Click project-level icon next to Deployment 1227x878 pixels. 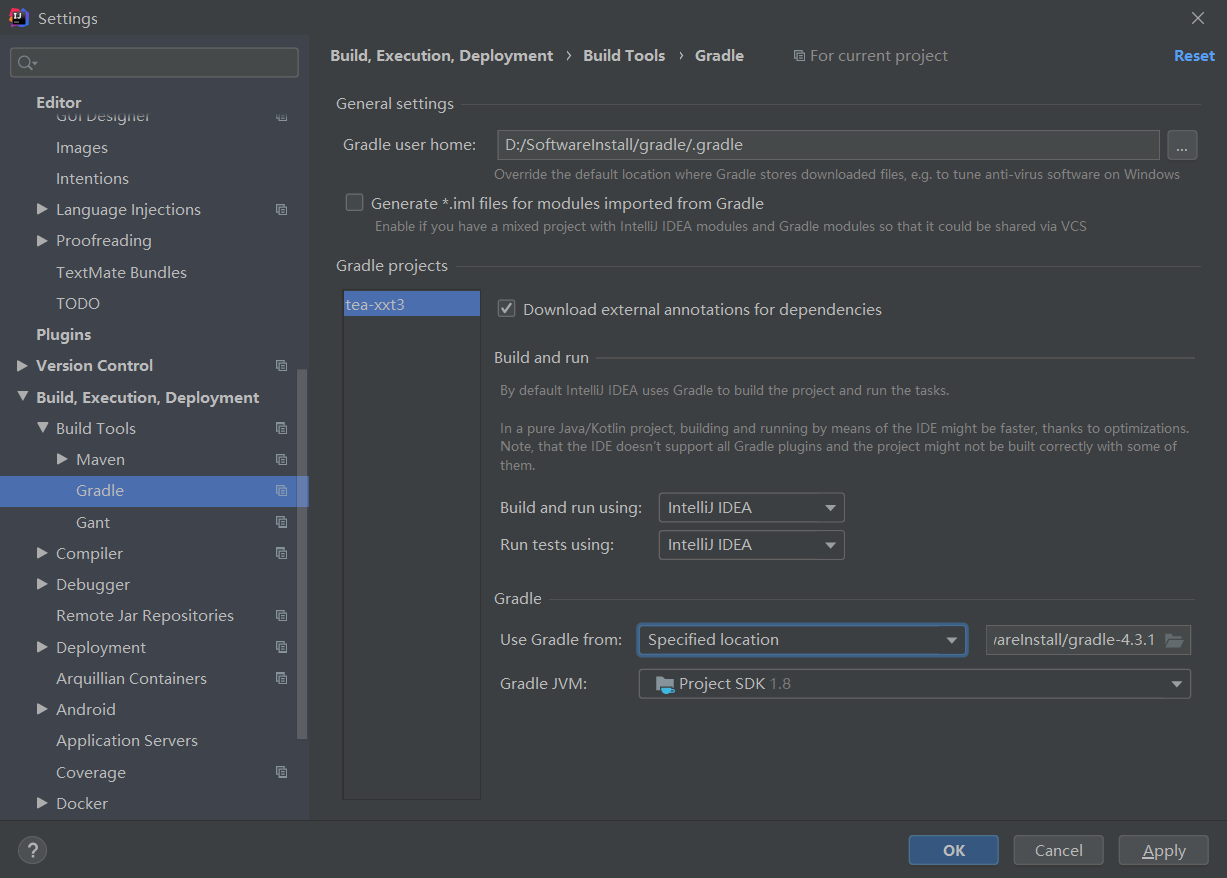pos(281,647)
